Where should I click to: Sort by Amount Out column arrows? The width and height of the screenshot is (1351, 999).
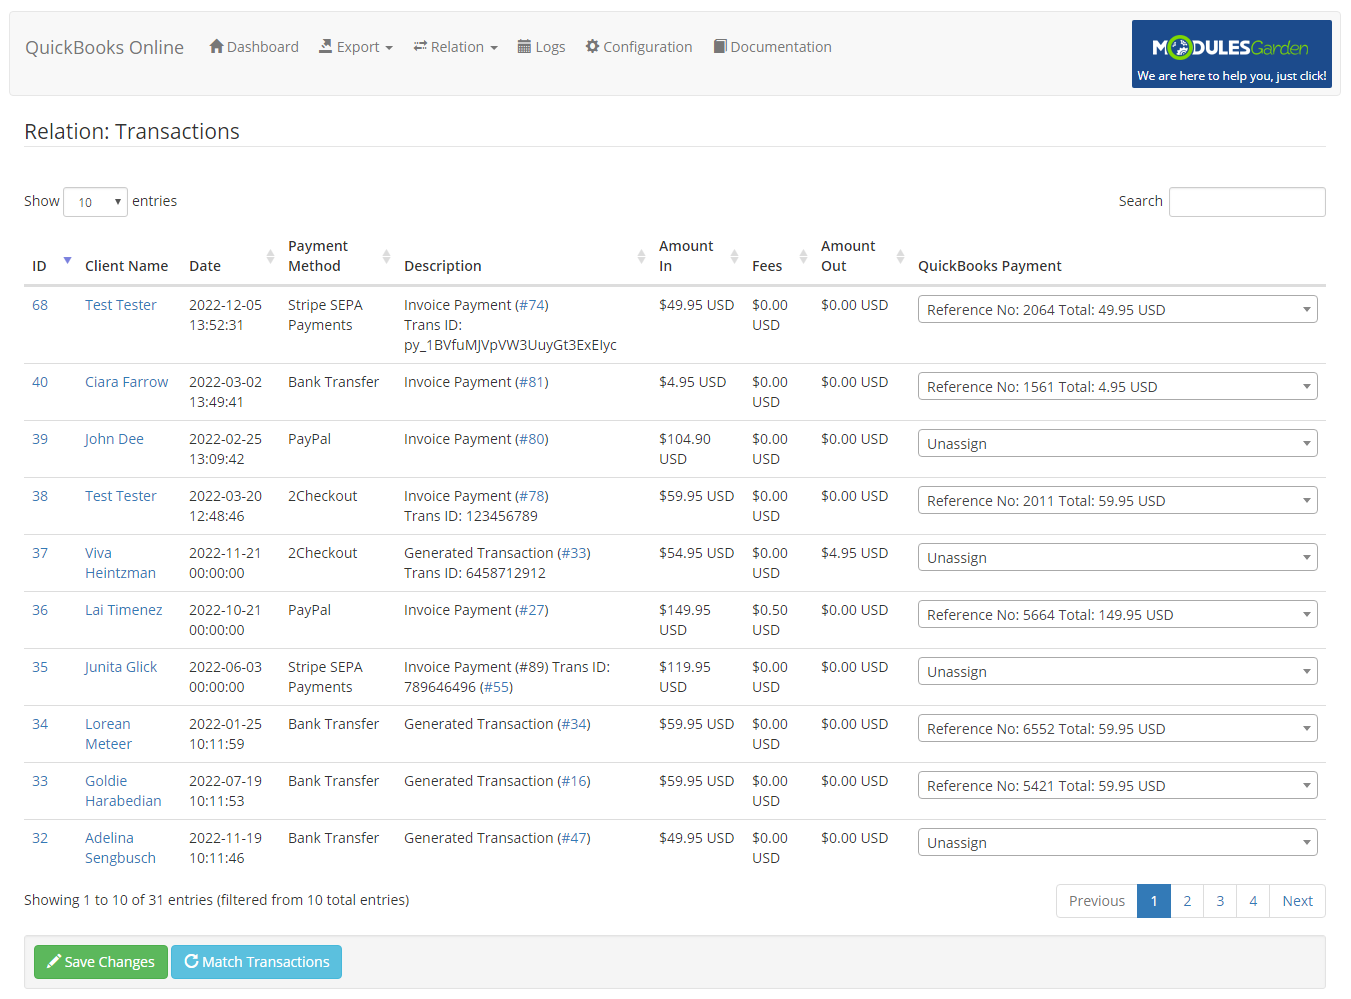(x=900, y=257)
